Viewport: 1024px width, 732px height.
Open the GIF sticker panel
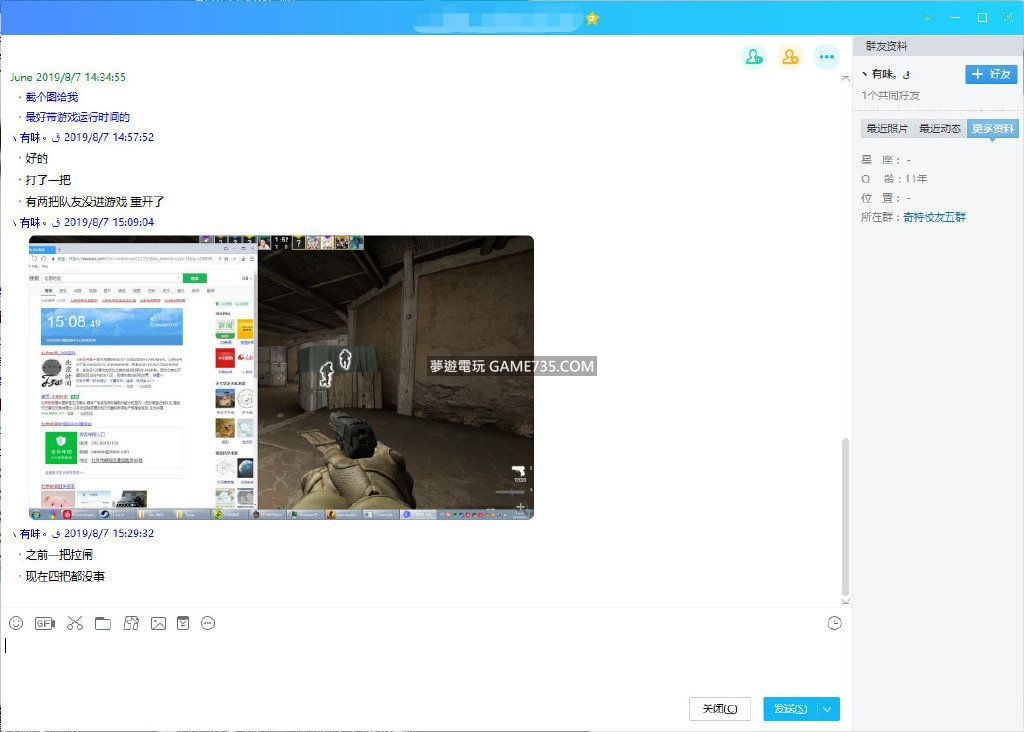pos(45,623)
